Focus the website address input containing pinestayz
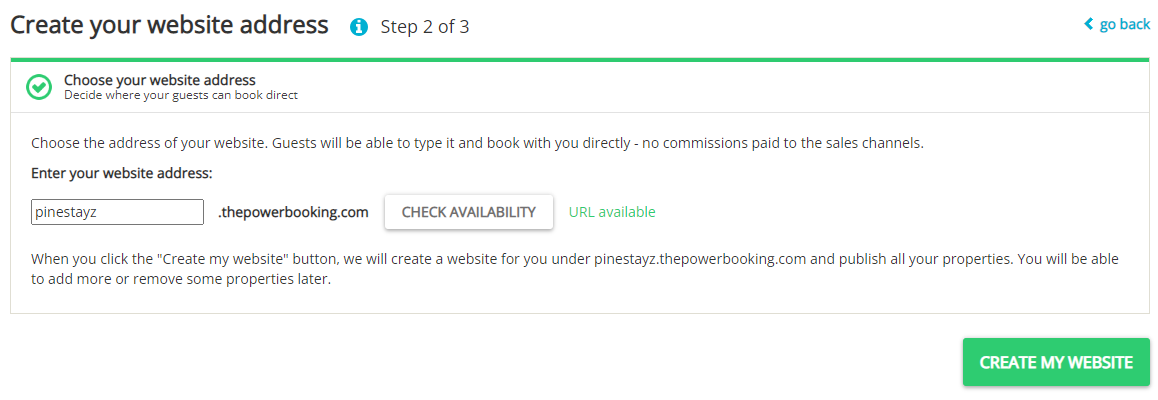The width and height of the screenshot is (1158, 400). pyautogui.click(x=117, y=212)
